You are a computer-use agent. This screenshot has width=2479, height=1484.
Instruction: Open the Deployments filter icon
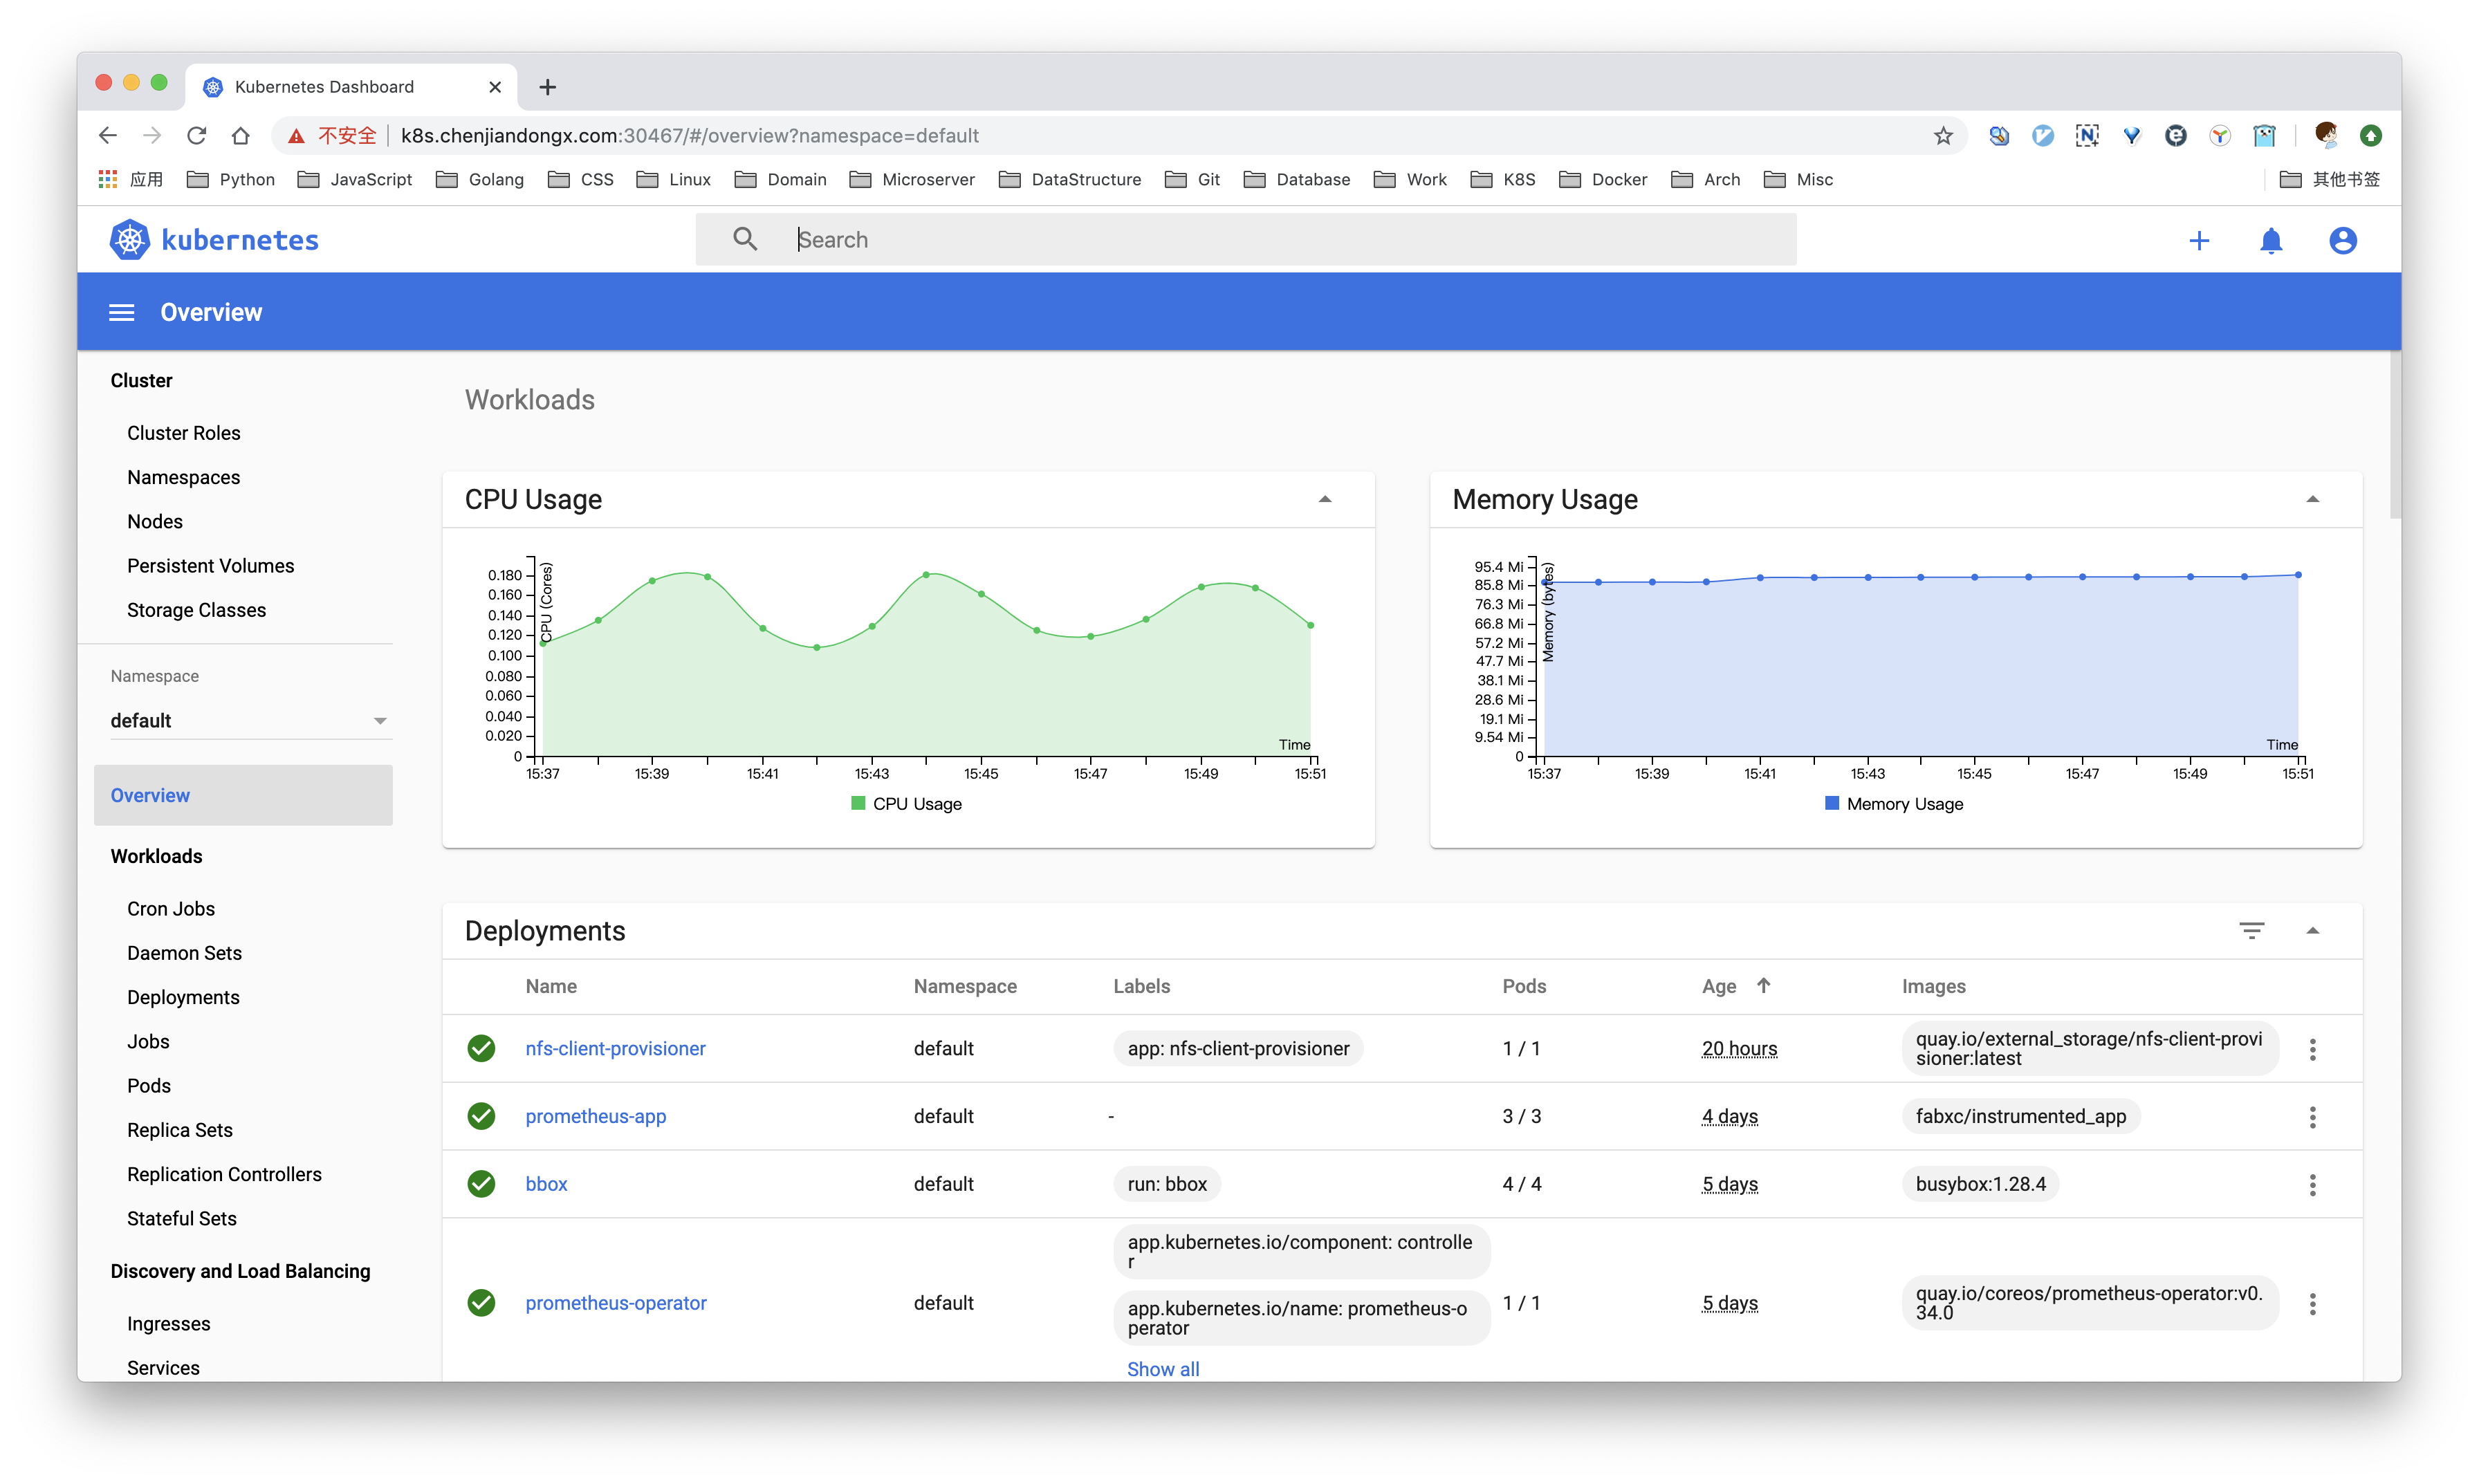[x=2251, y=931]
